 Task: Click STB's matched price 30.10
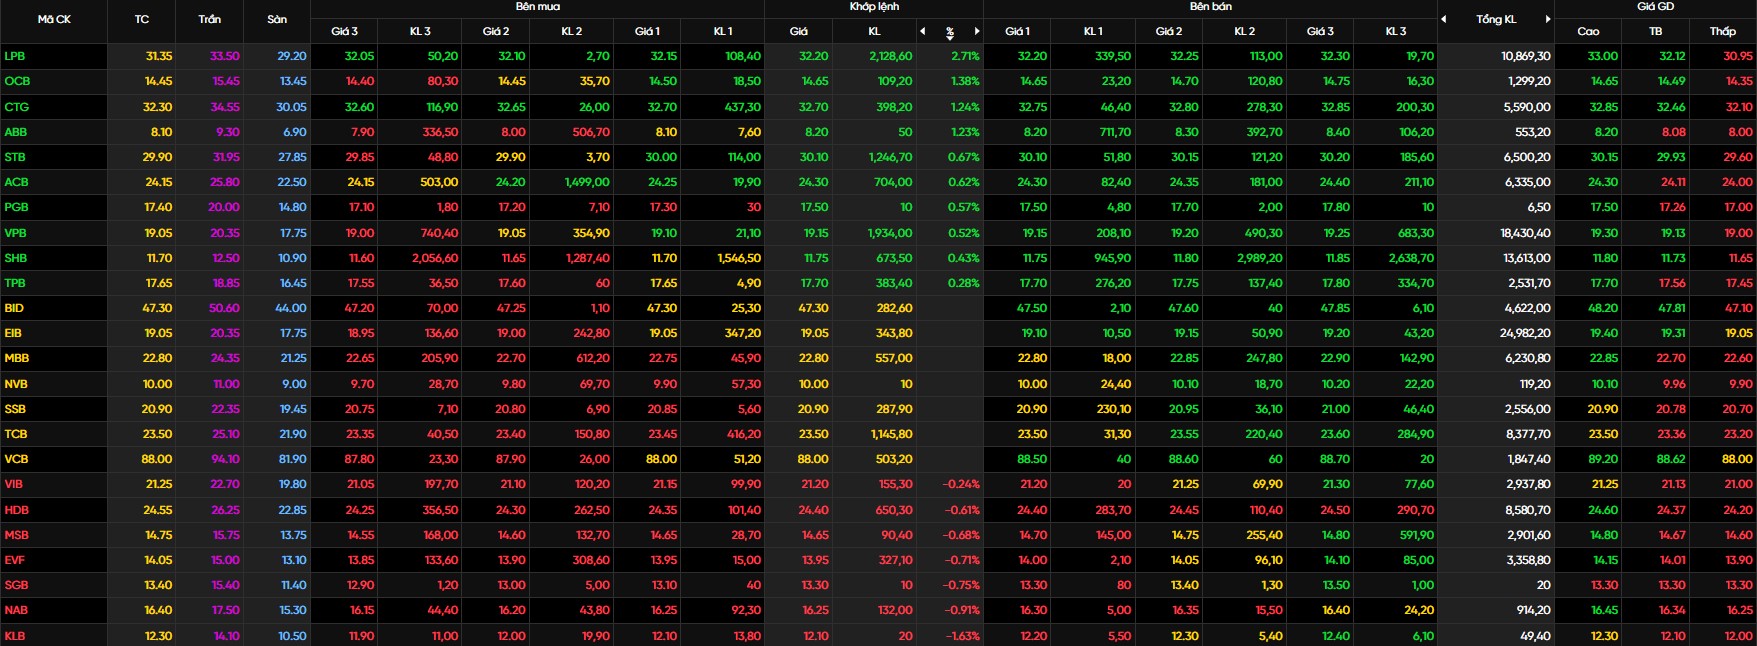[x=814, y=157]
